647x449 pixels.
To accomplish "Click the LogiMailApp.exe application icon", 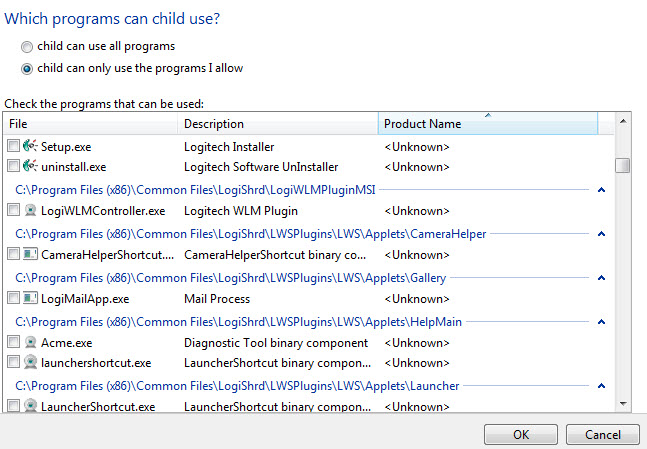I will click(x=30, y=298).
